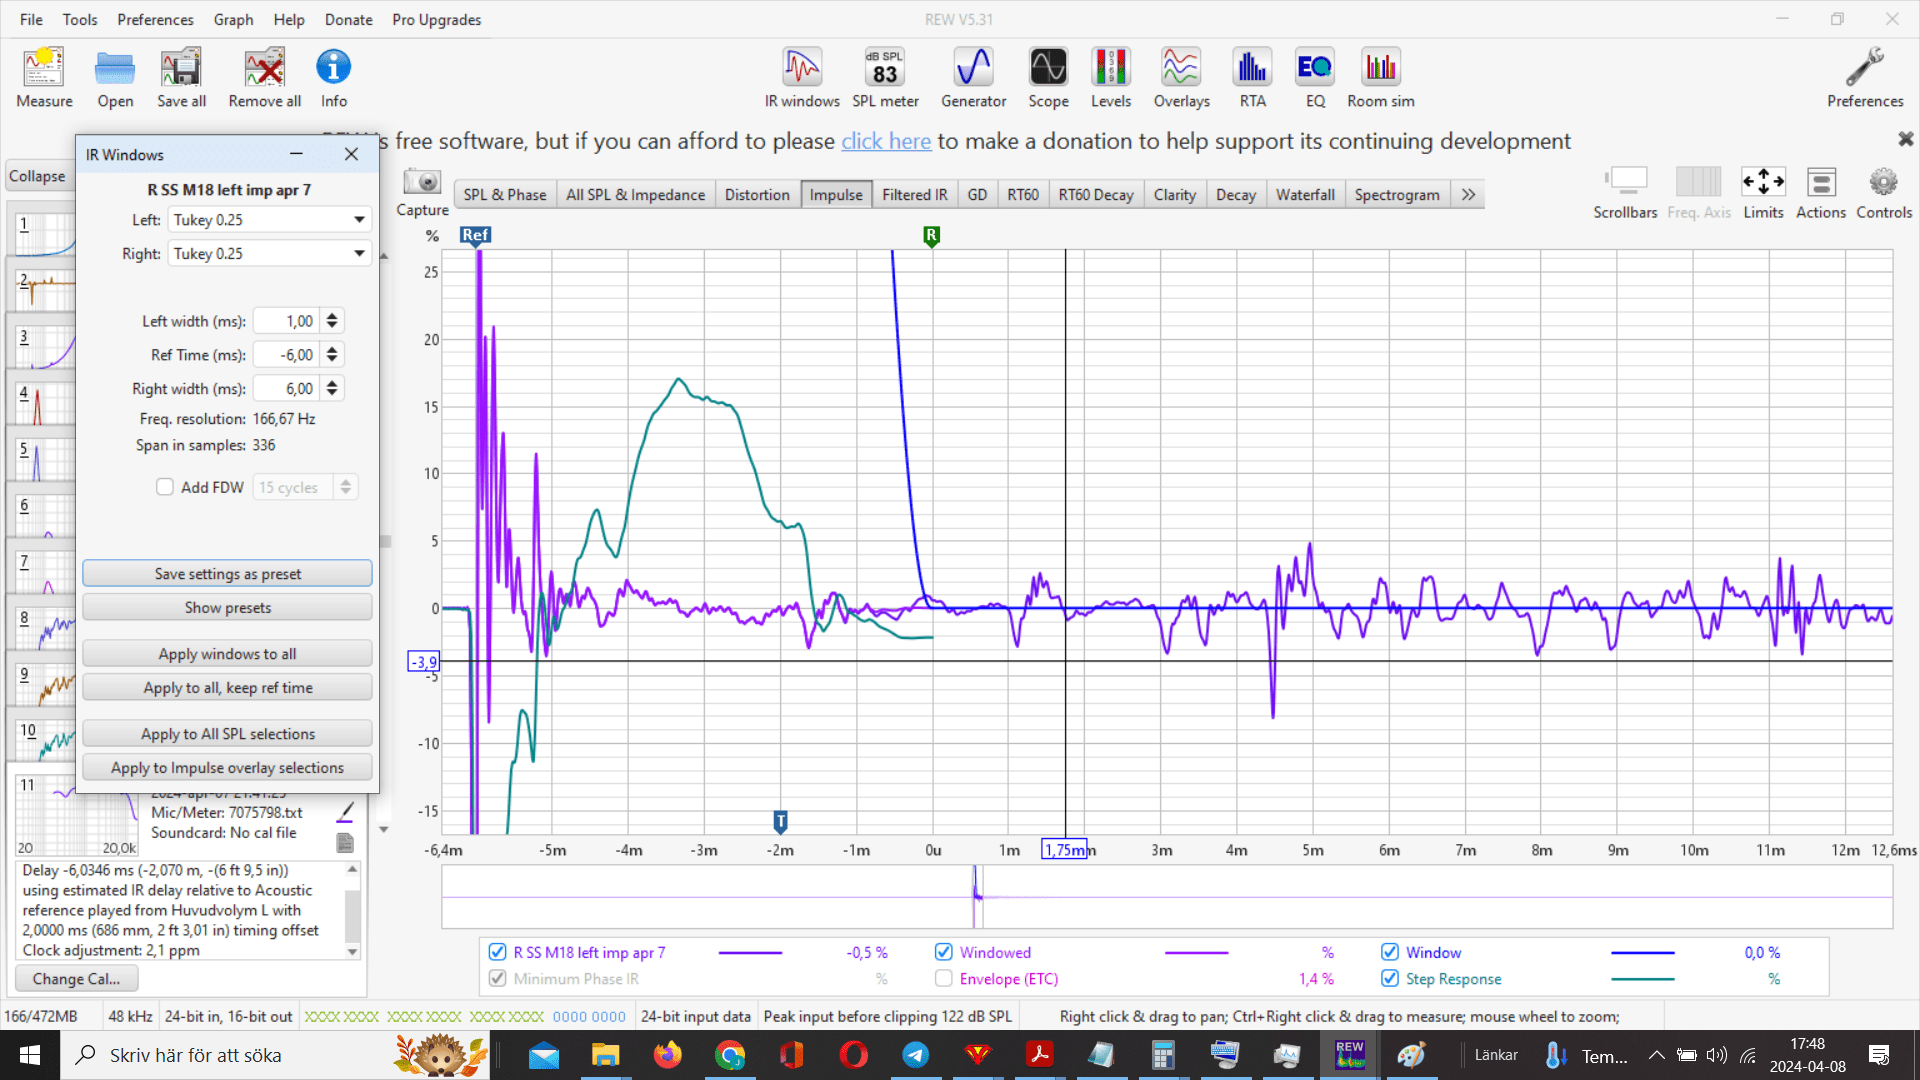Open Telegram from the taskbar
Viewport: 1920px width, 1080px height.
[915, 1055]
